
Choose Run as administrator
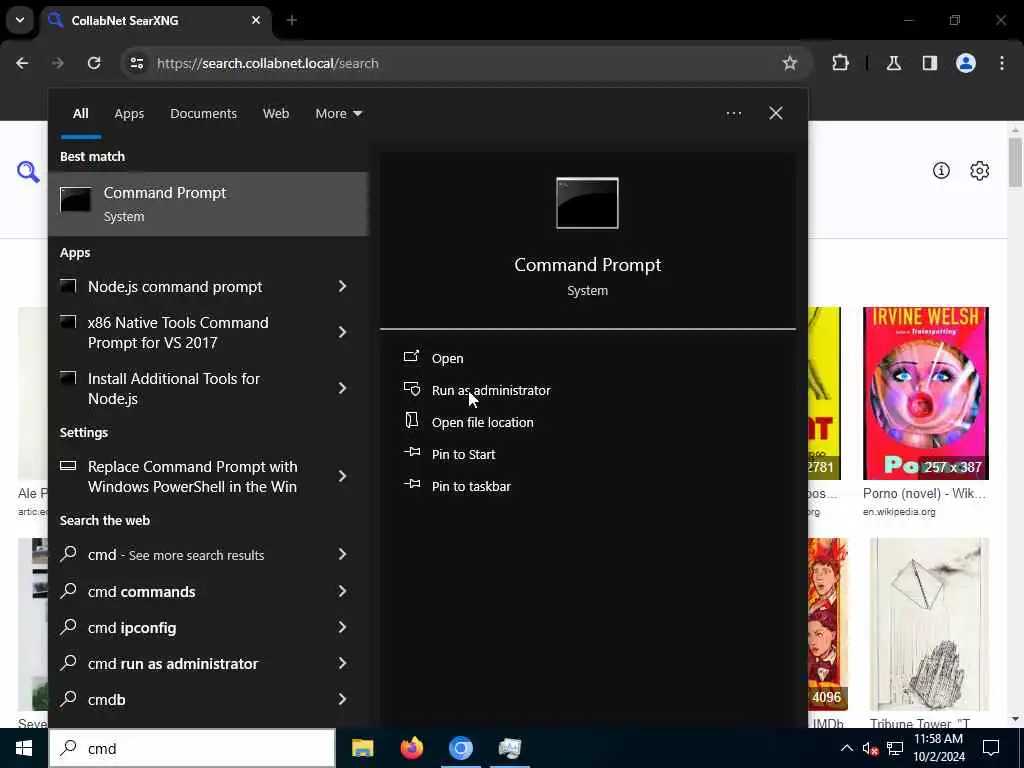(x=491, y=391)
